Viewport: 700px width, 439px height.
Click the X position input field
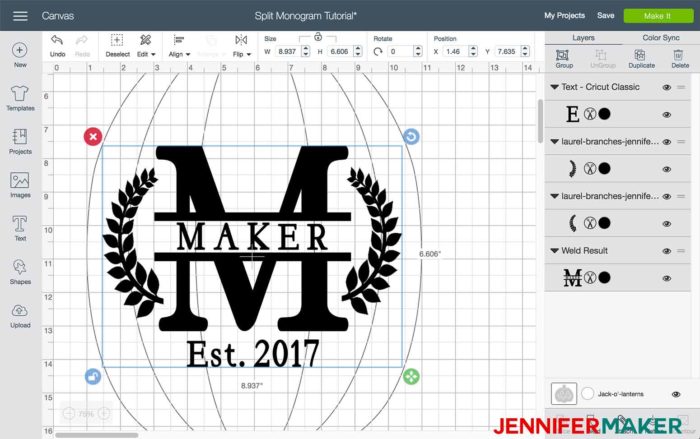pyautogui.click(x=455, y=51)
